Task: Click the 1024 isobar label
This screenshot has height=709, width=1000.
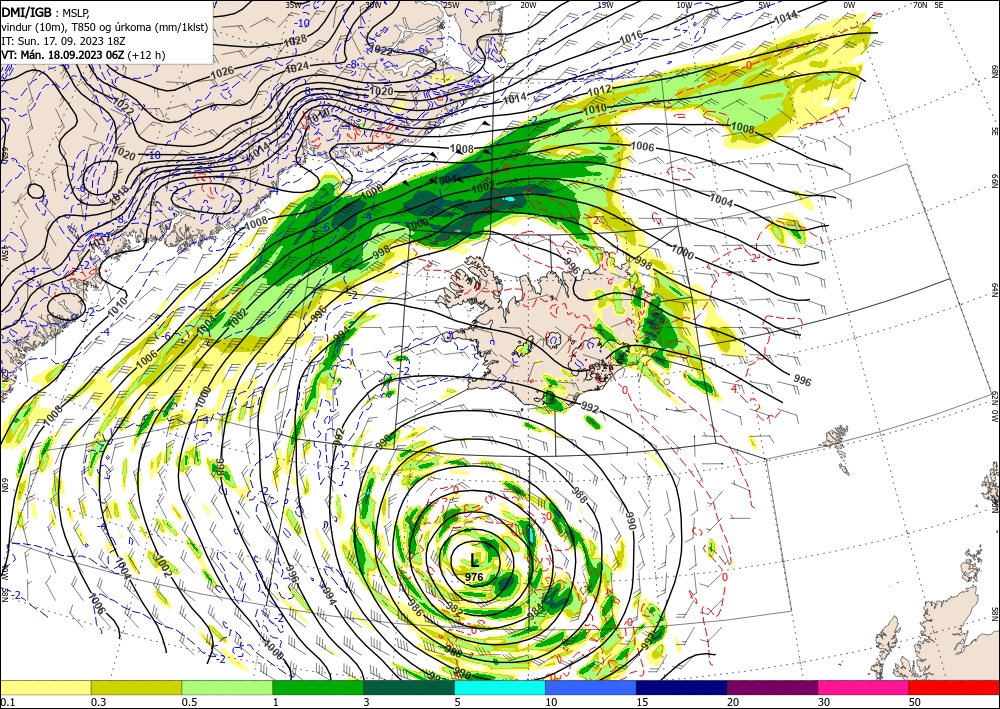Action: coord(297,67)
